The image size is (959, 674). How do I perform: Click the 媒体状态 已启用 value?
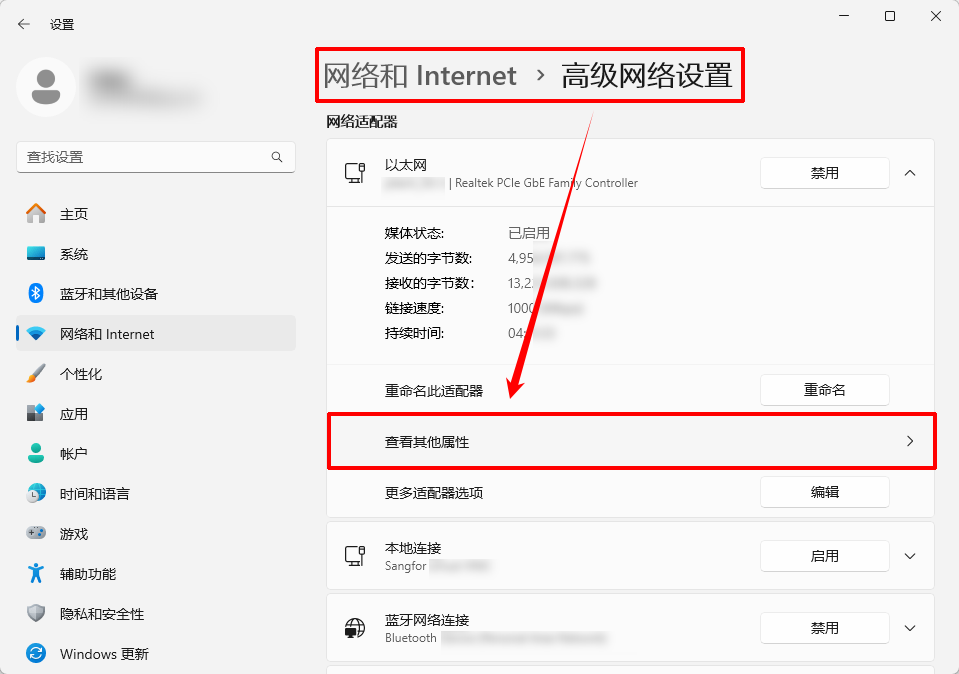tap(529, 233)
